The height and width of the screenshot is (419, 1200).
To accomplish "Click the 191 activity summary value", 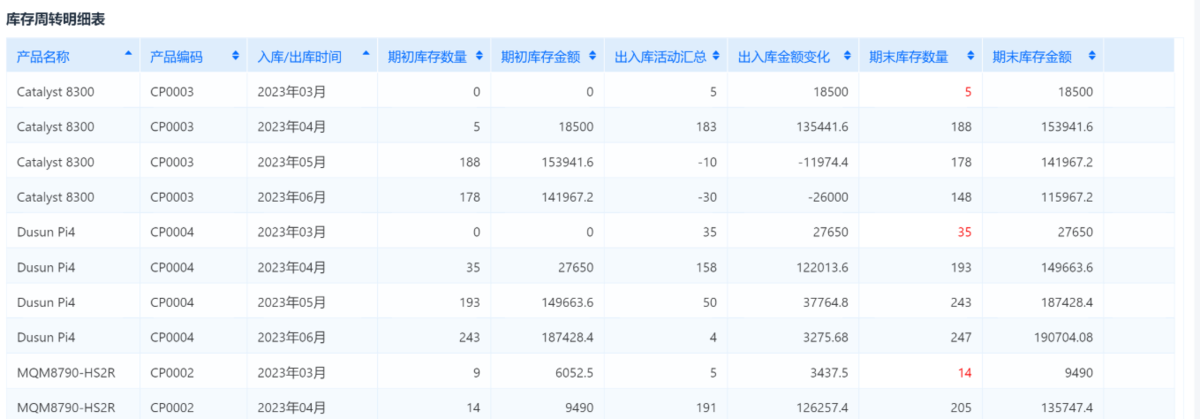I will point(707,407).
